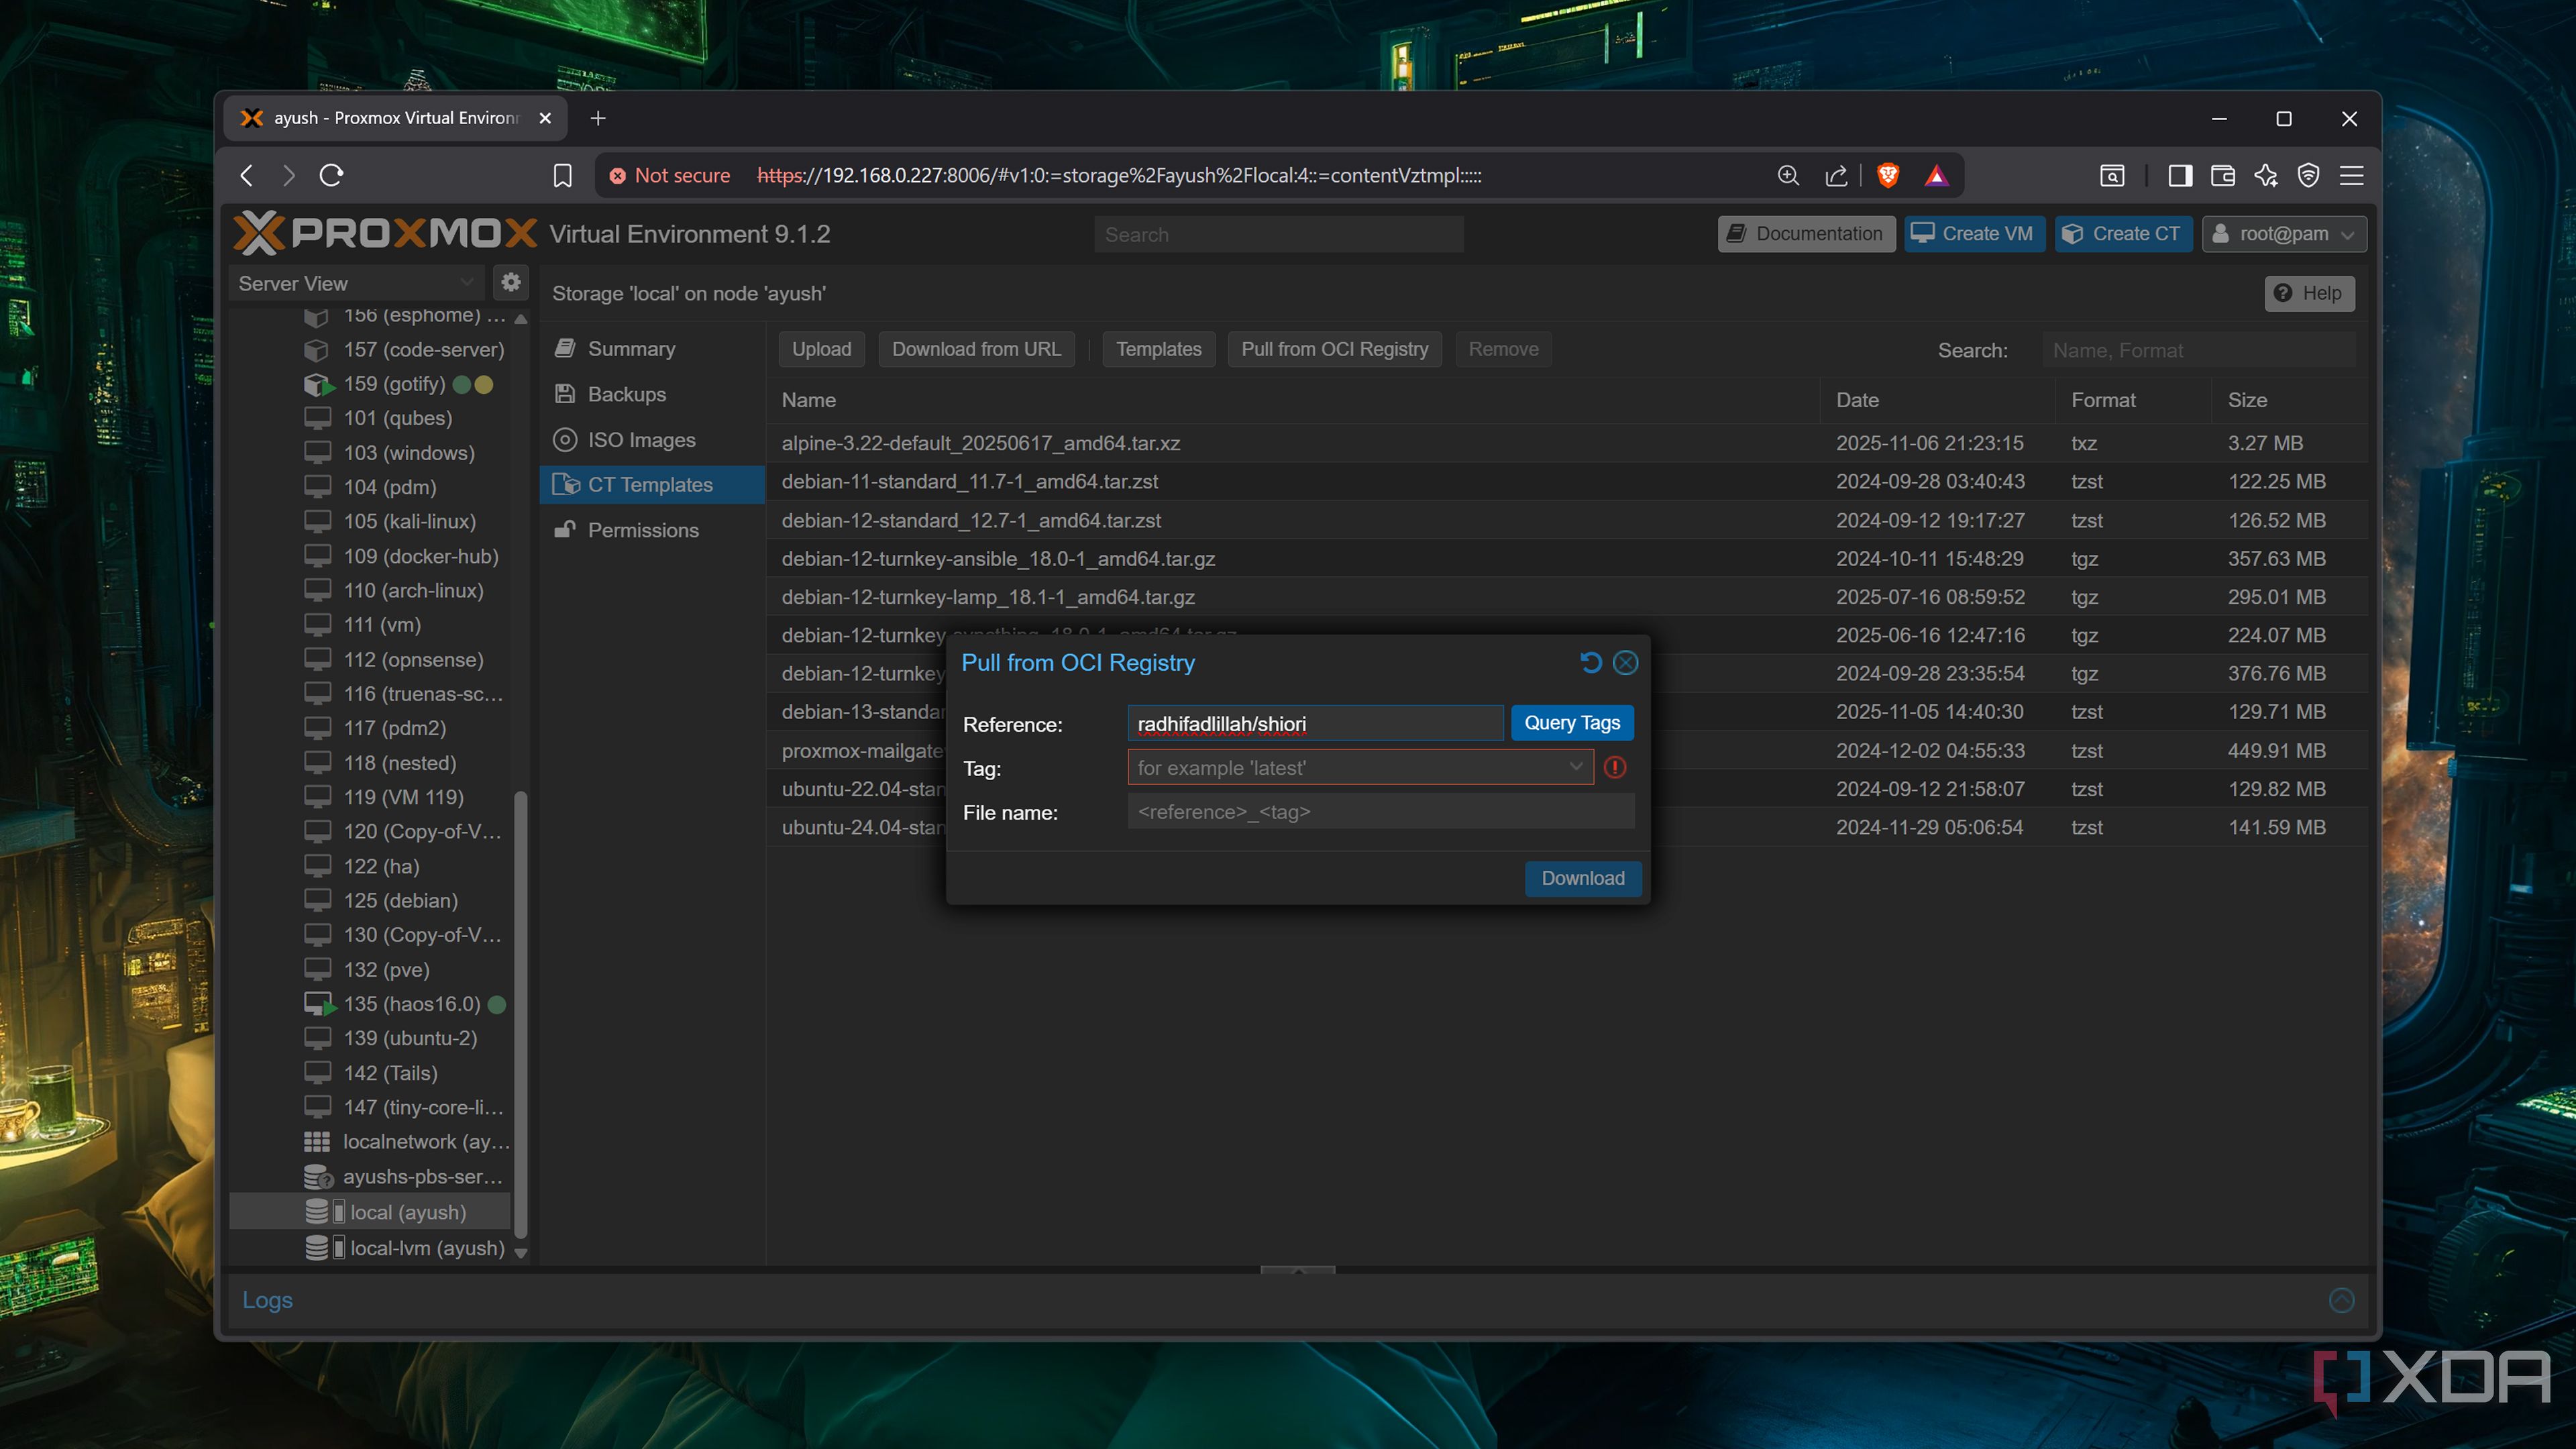
Task: Open the Backups tab
Action: (652, 394)
